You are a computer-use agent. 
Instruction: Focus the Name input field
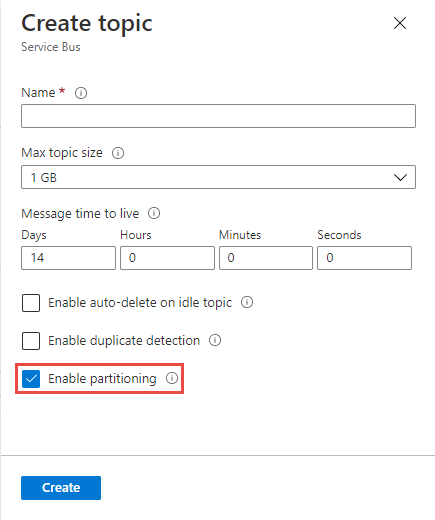click(x=218, y=116)
